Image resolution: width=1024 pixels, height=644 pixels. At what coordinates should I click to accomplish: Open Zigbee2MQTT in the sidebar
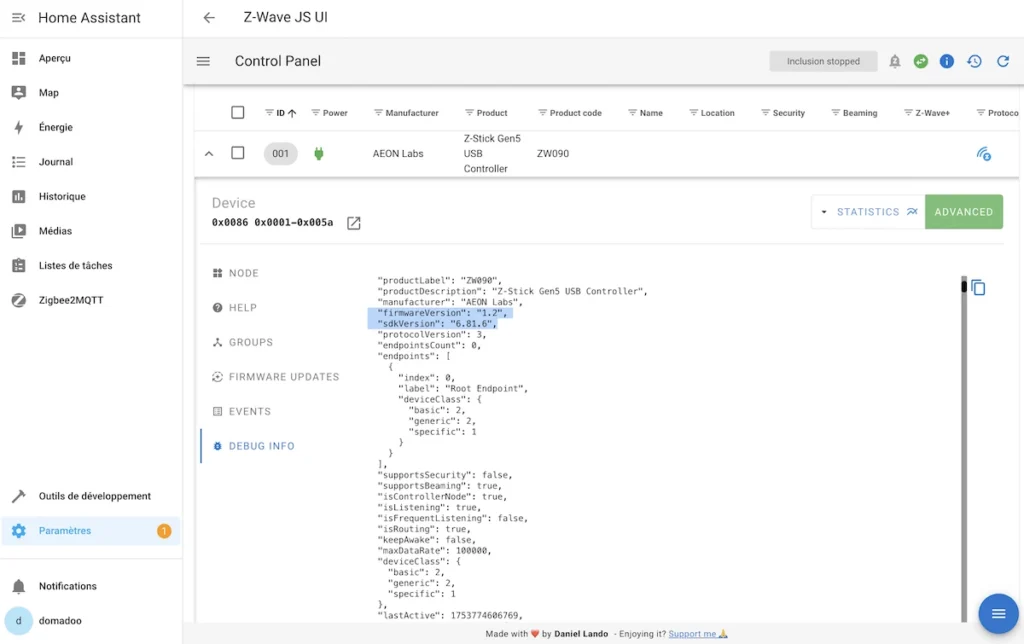tap(91, 300)
